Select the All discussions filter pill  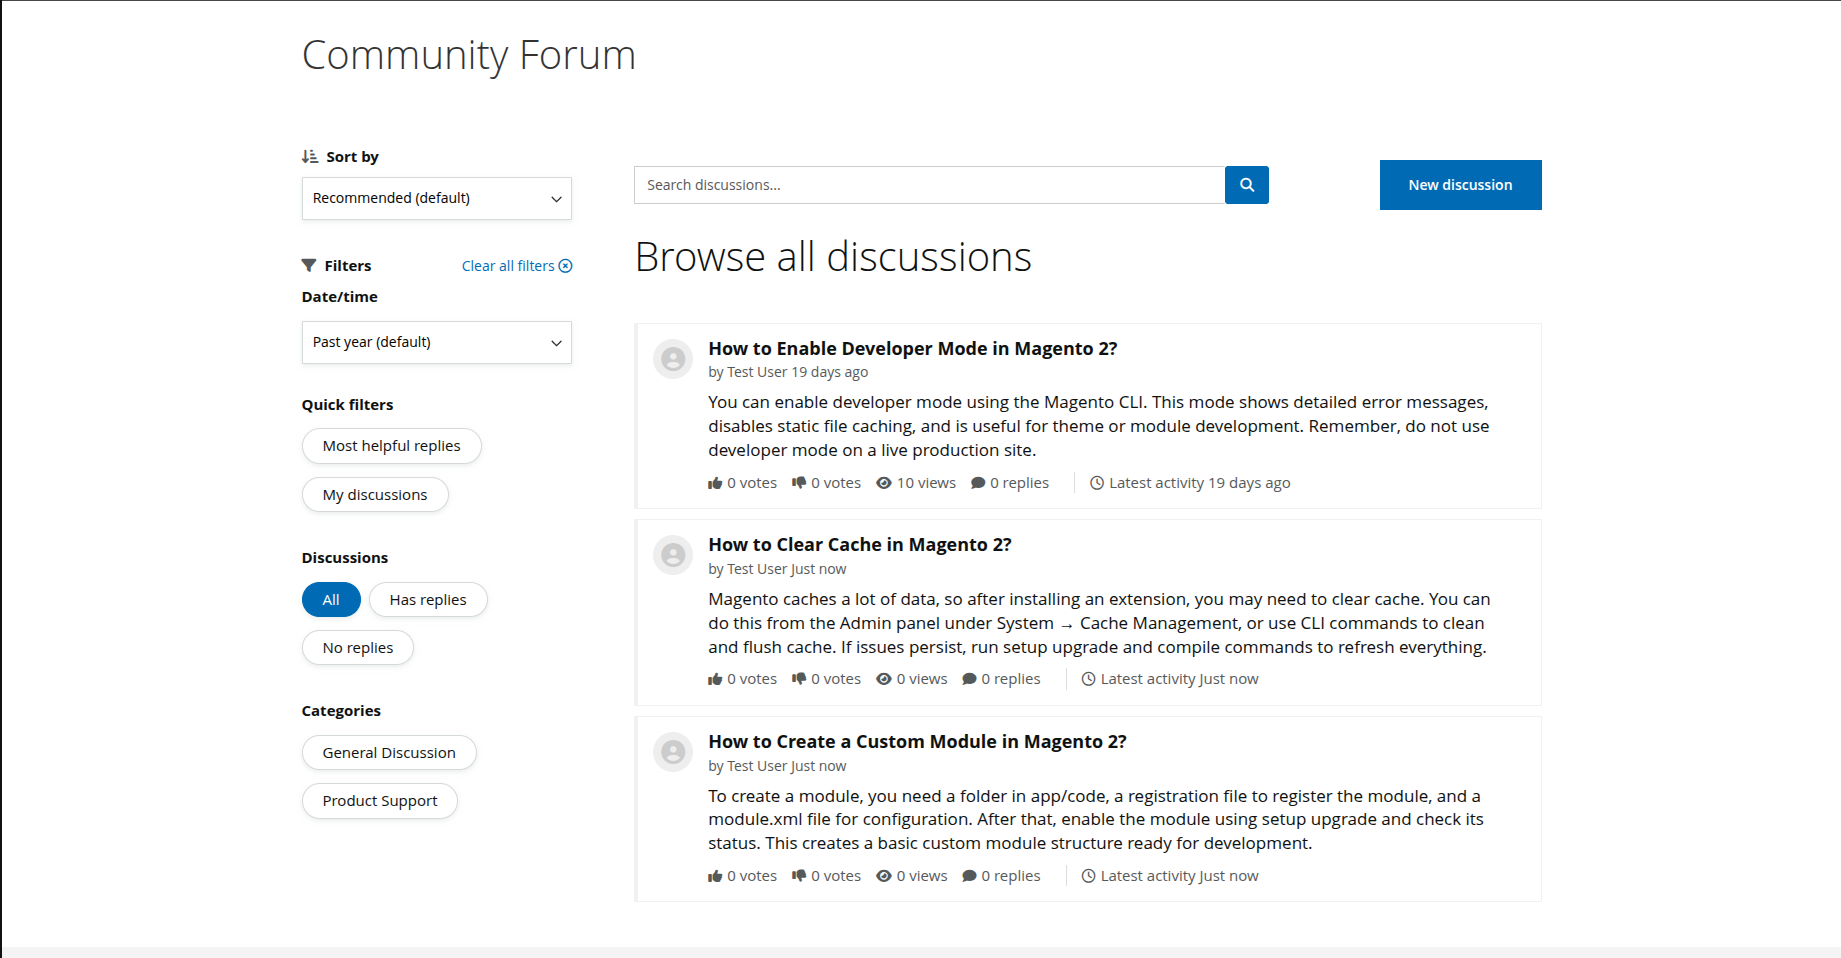click(331, 600)
